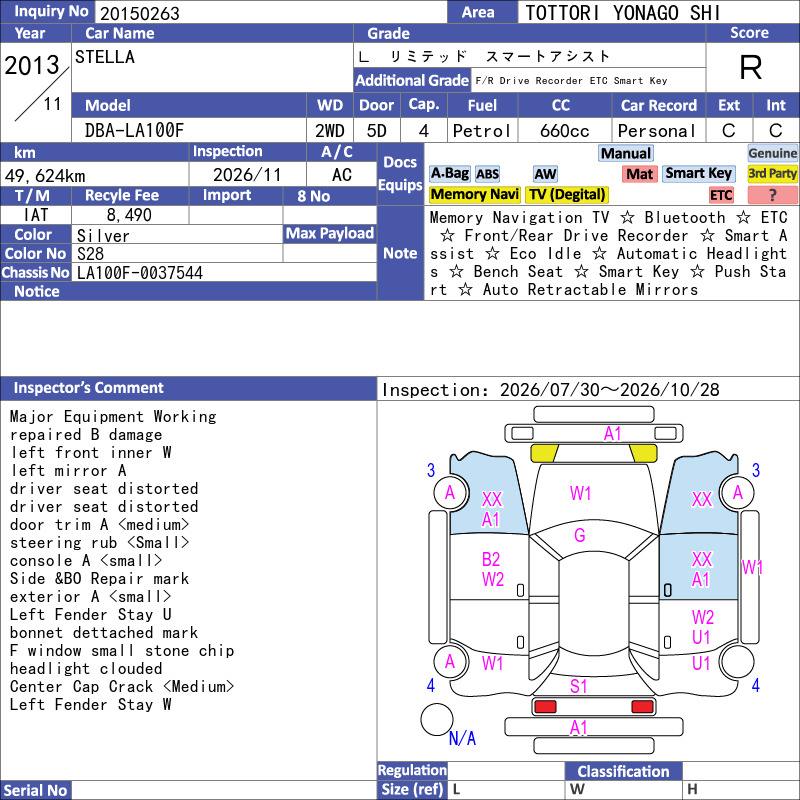Select the 5D door value

pyautogui.click(x=377, y=131)
